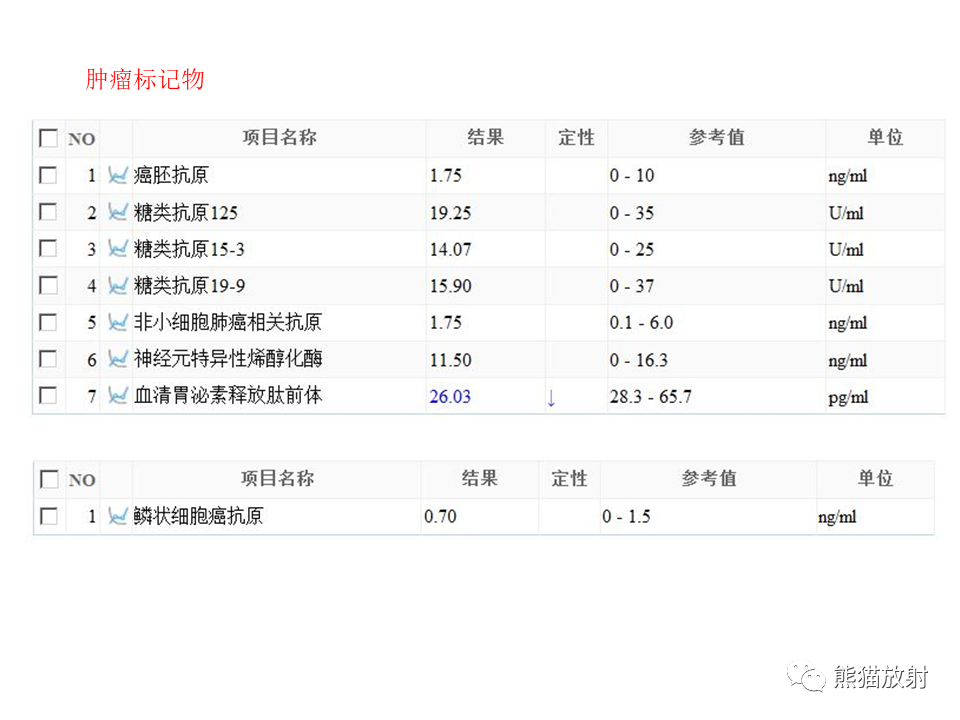Click reference range 0 - 35

click(632, 213)
